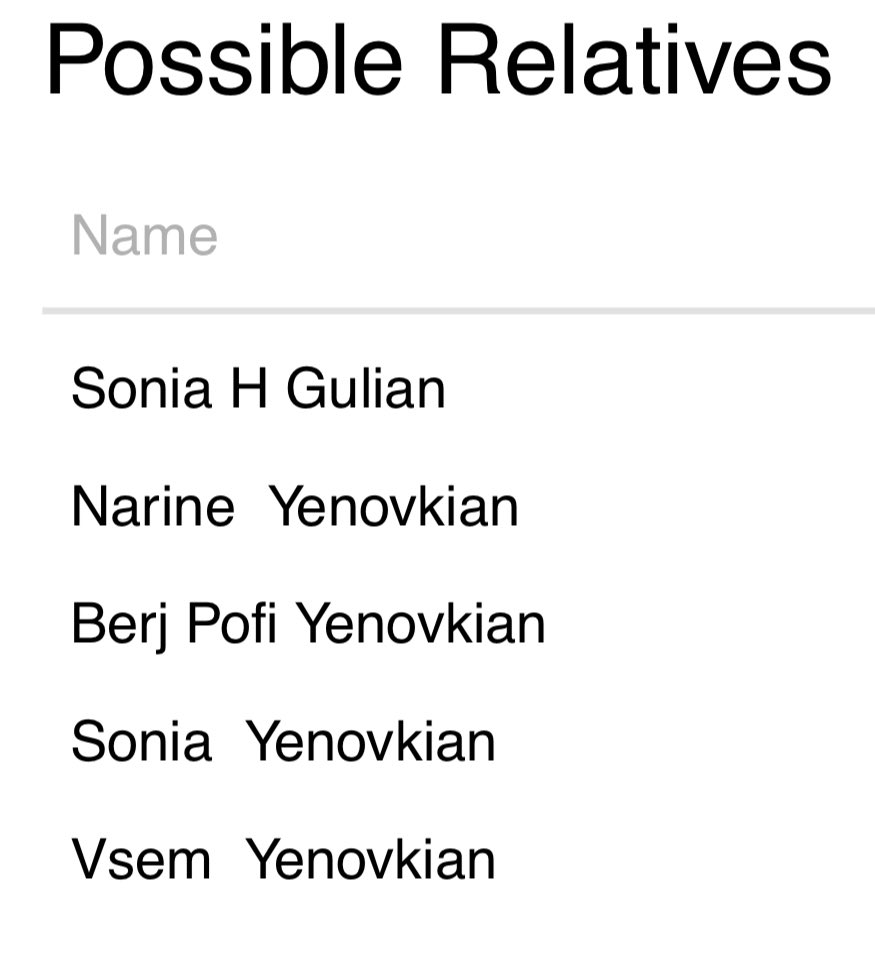Screen dimensions: 875x975
Task: Click the divider line below Name header
Action: tap(458, 311)
